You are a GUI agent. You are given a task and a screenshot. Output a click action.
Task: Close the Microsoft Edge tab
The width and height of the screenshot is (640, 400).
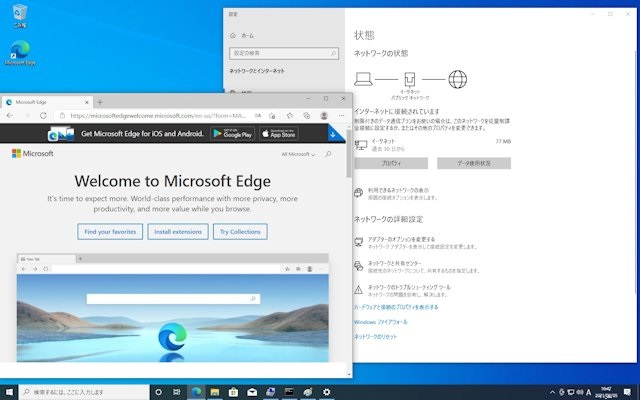[x=87, y=102]
